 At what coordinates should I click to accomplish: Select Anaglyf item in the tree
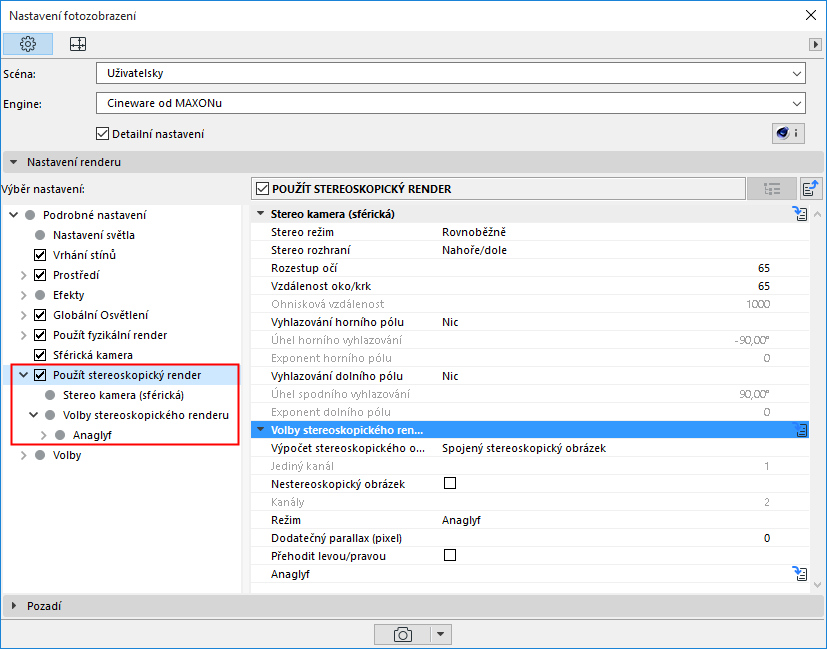(x=92, y=435)
